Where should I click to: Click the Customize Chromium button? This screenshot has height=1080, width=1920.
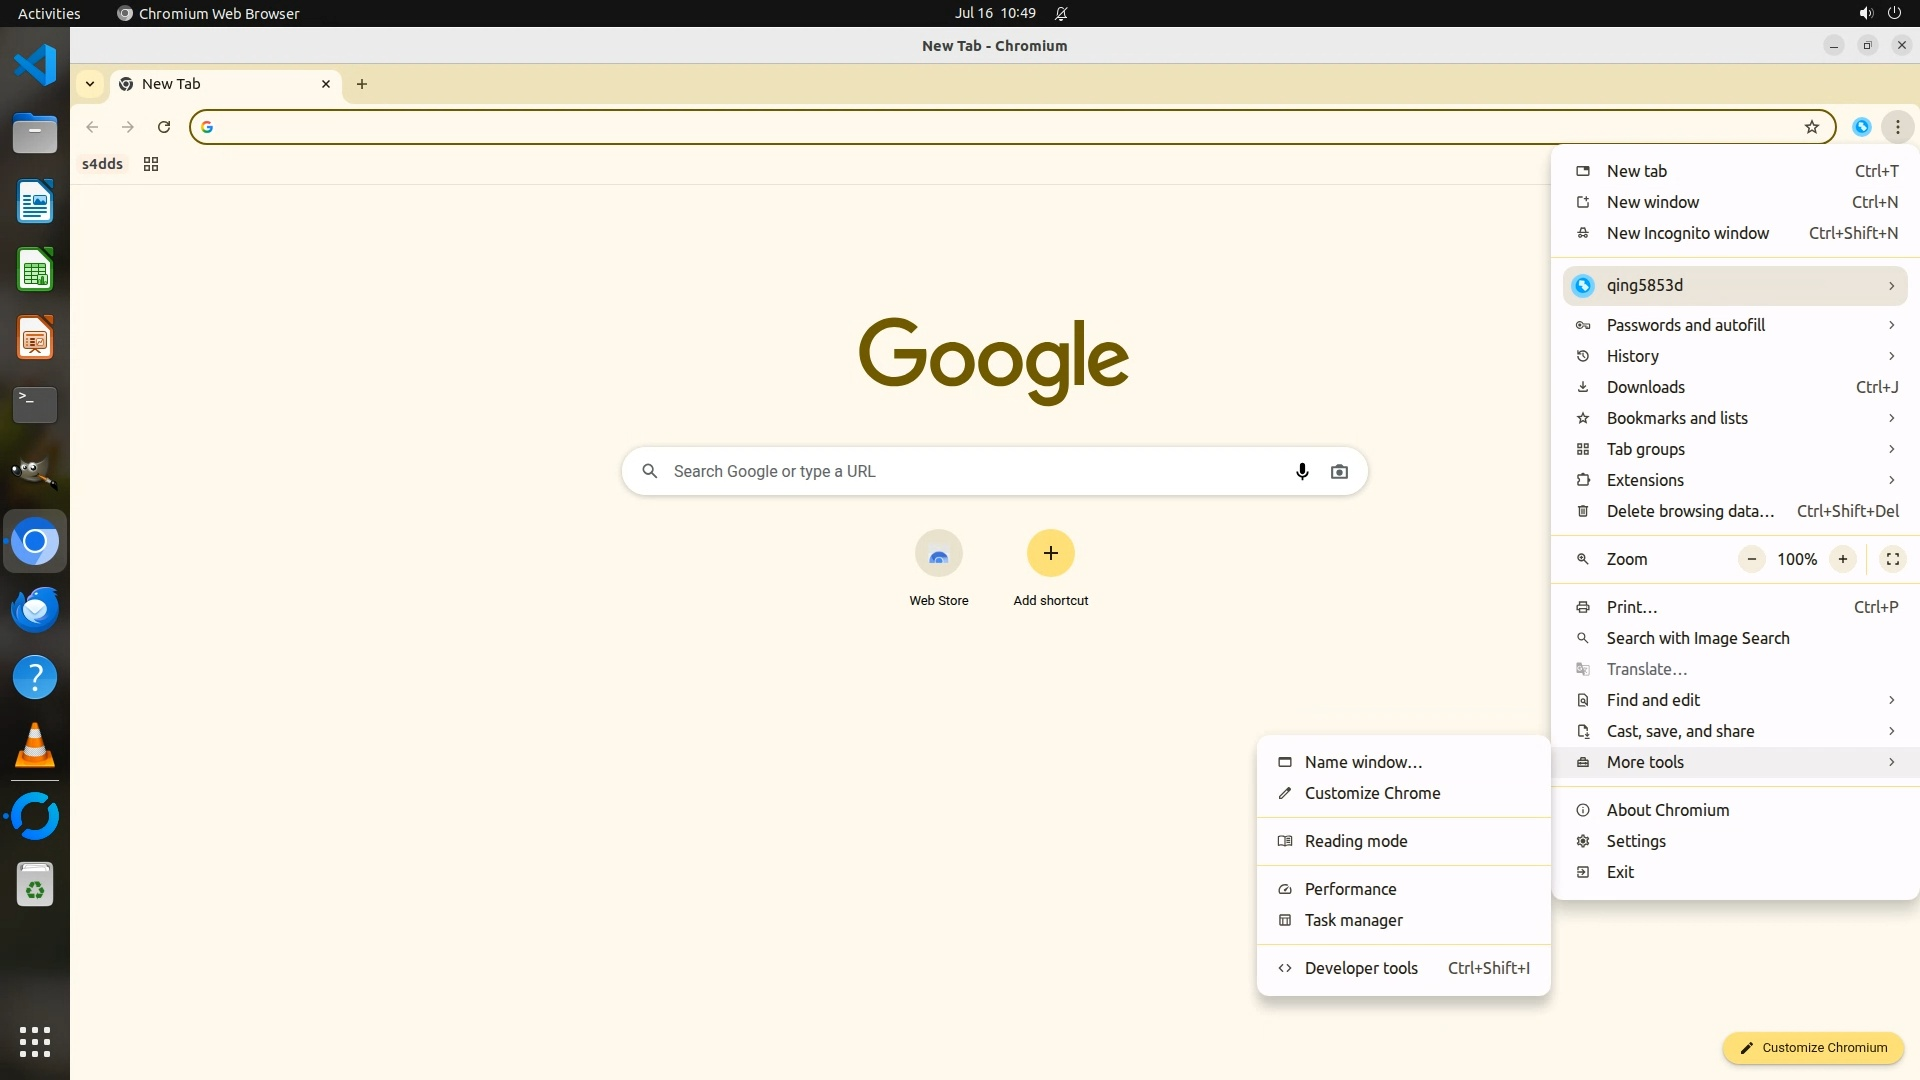click(x=1812, y=1047)
